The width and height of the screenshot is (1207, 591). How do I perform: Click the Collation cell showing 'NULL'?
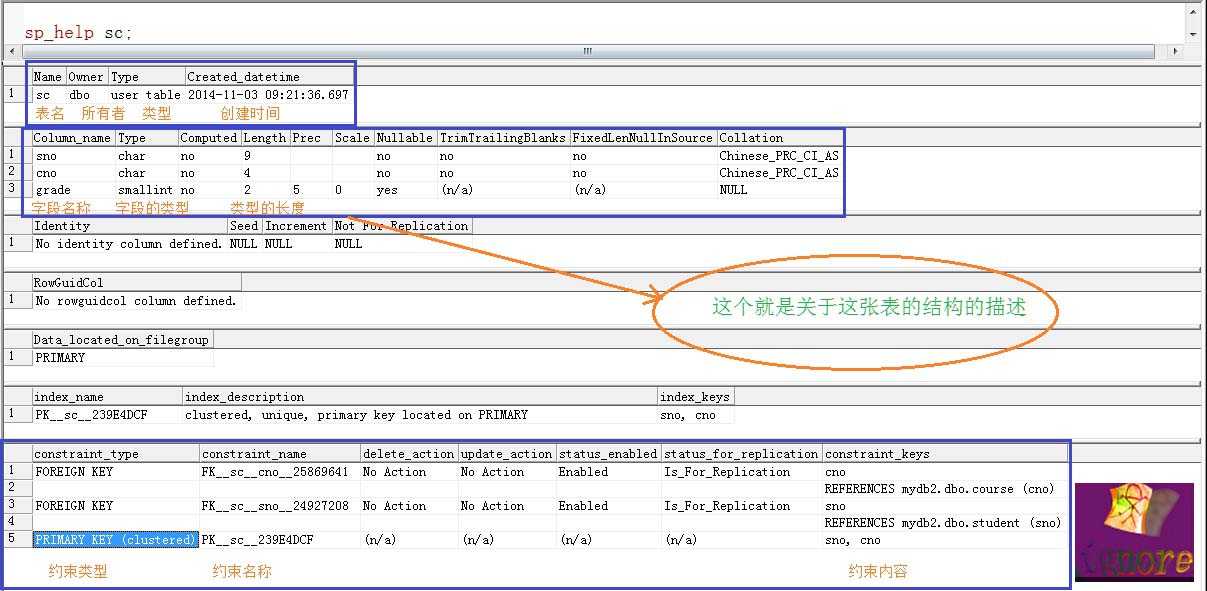coord(780,189)
